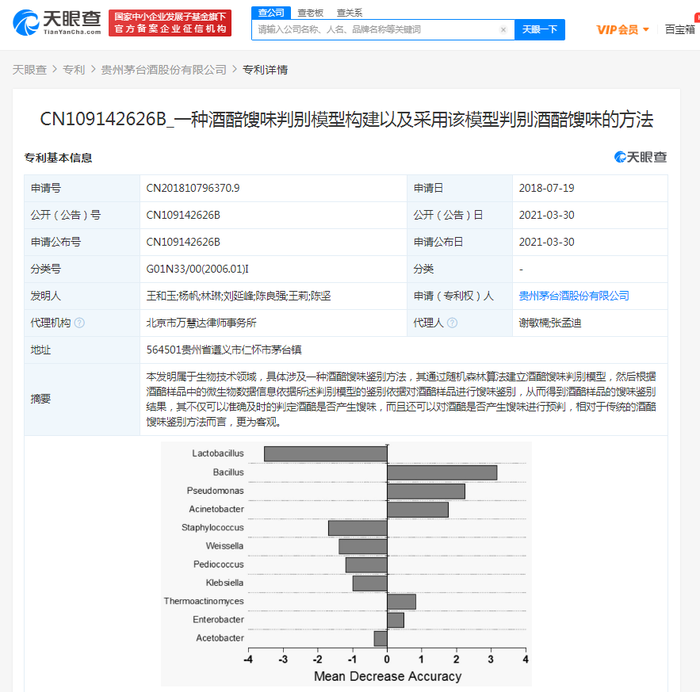Click the address 564501贵州省遵义市仁怀市茅台镇
This screenshot has width=700, height=692.
[x=224, y=350]
